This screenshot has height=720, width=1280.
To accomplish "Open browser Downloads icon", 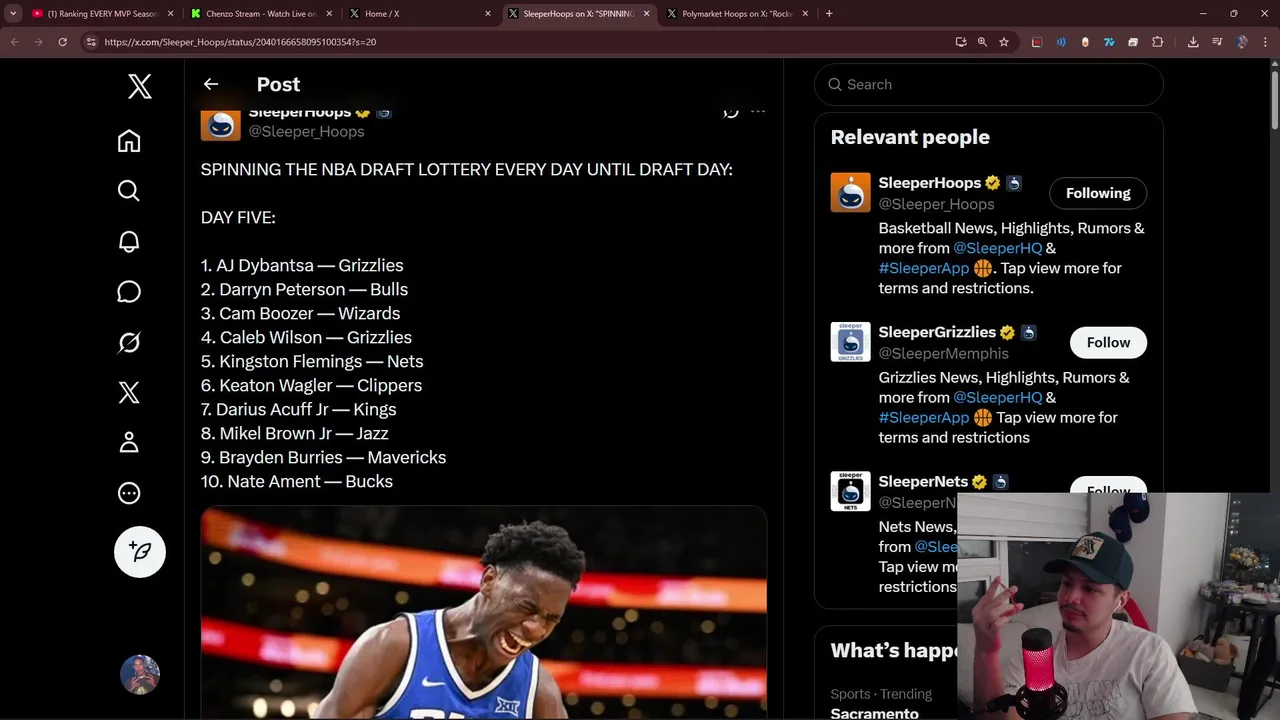I will coord(1193,42).
